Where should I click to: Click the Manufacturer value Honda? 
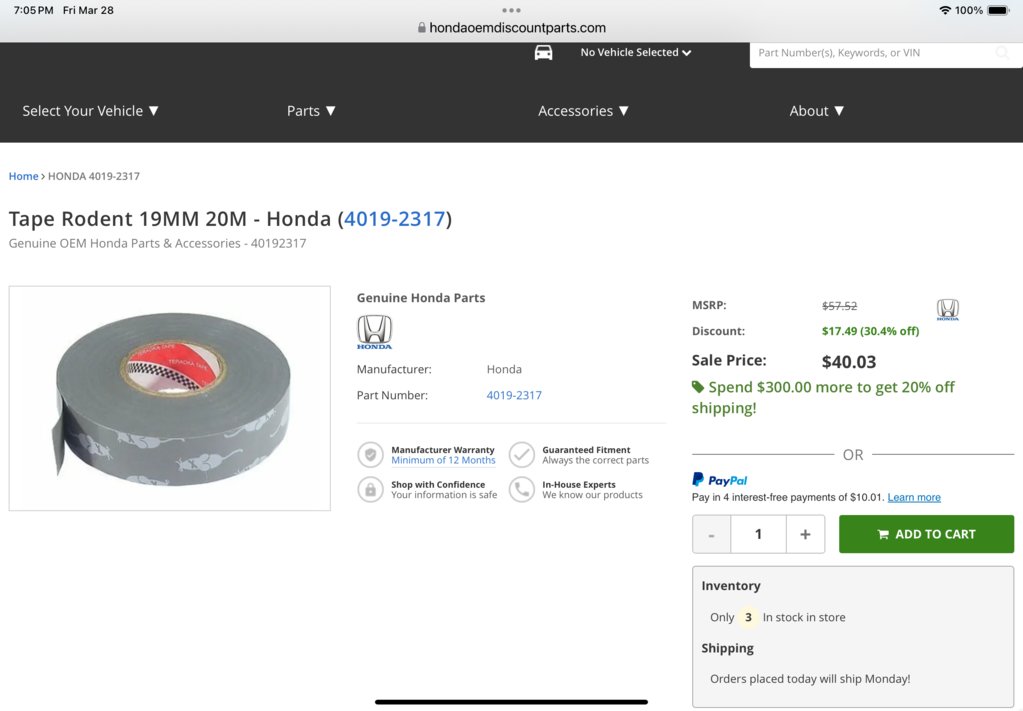click(x=504, y=369)
